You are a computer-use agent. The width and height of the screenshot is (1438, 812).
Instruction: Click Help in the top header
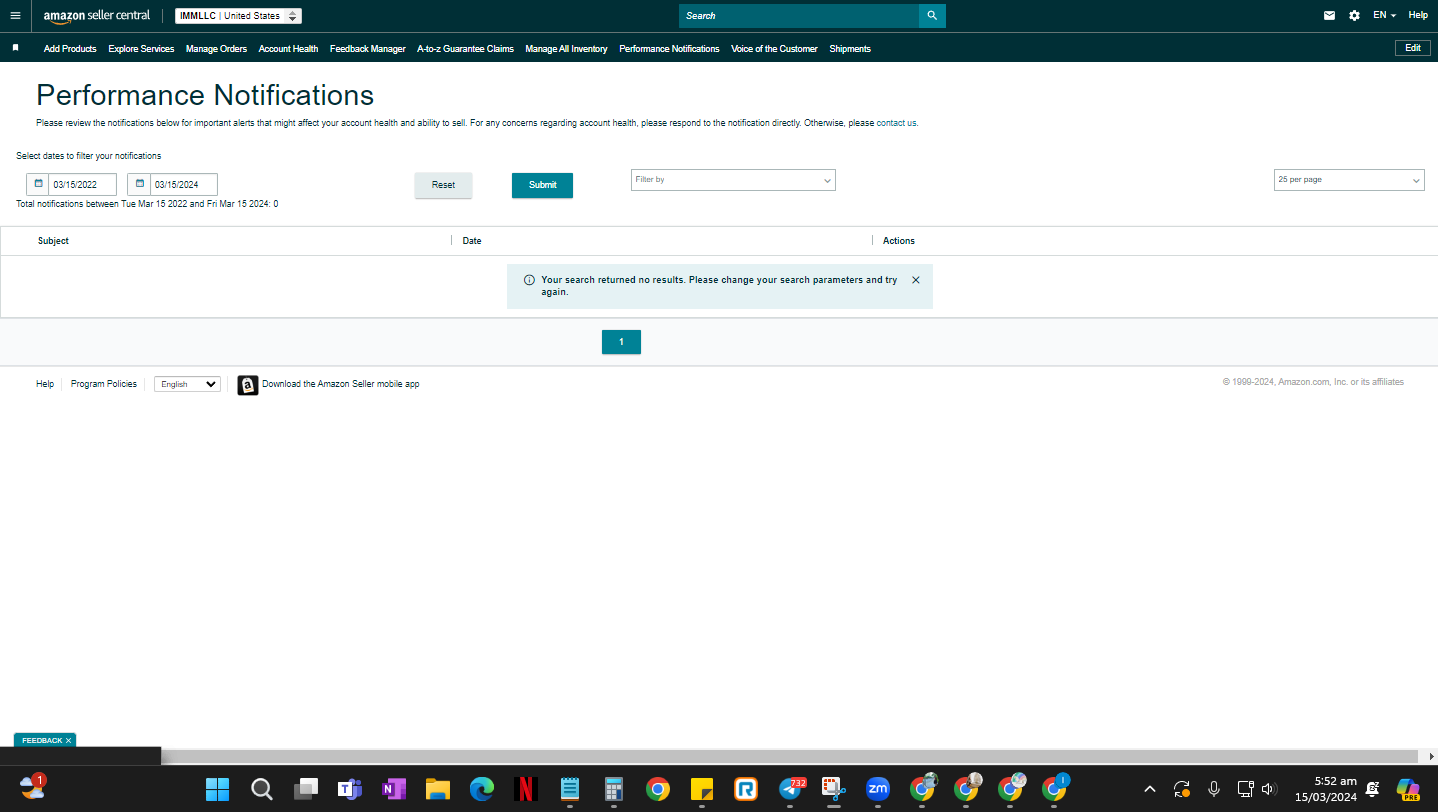pyautogui.click(x=1418, y=16)
